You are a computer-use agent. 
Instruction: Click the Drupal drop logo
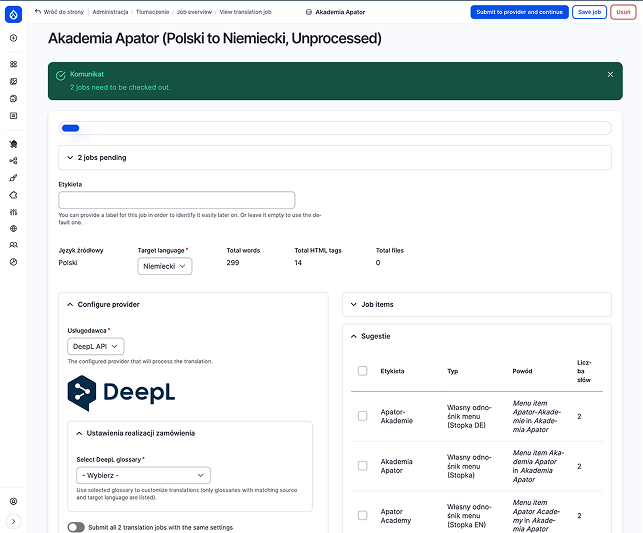(14, 15)
